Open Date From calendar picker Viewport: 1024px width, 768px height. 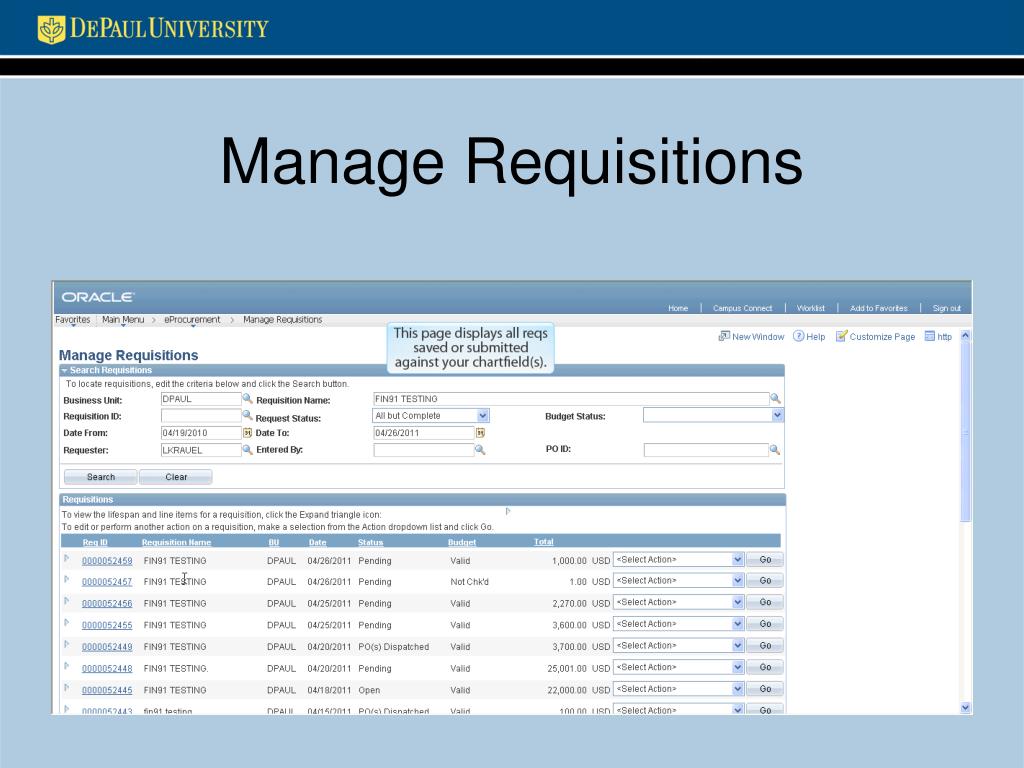(248, 433)
